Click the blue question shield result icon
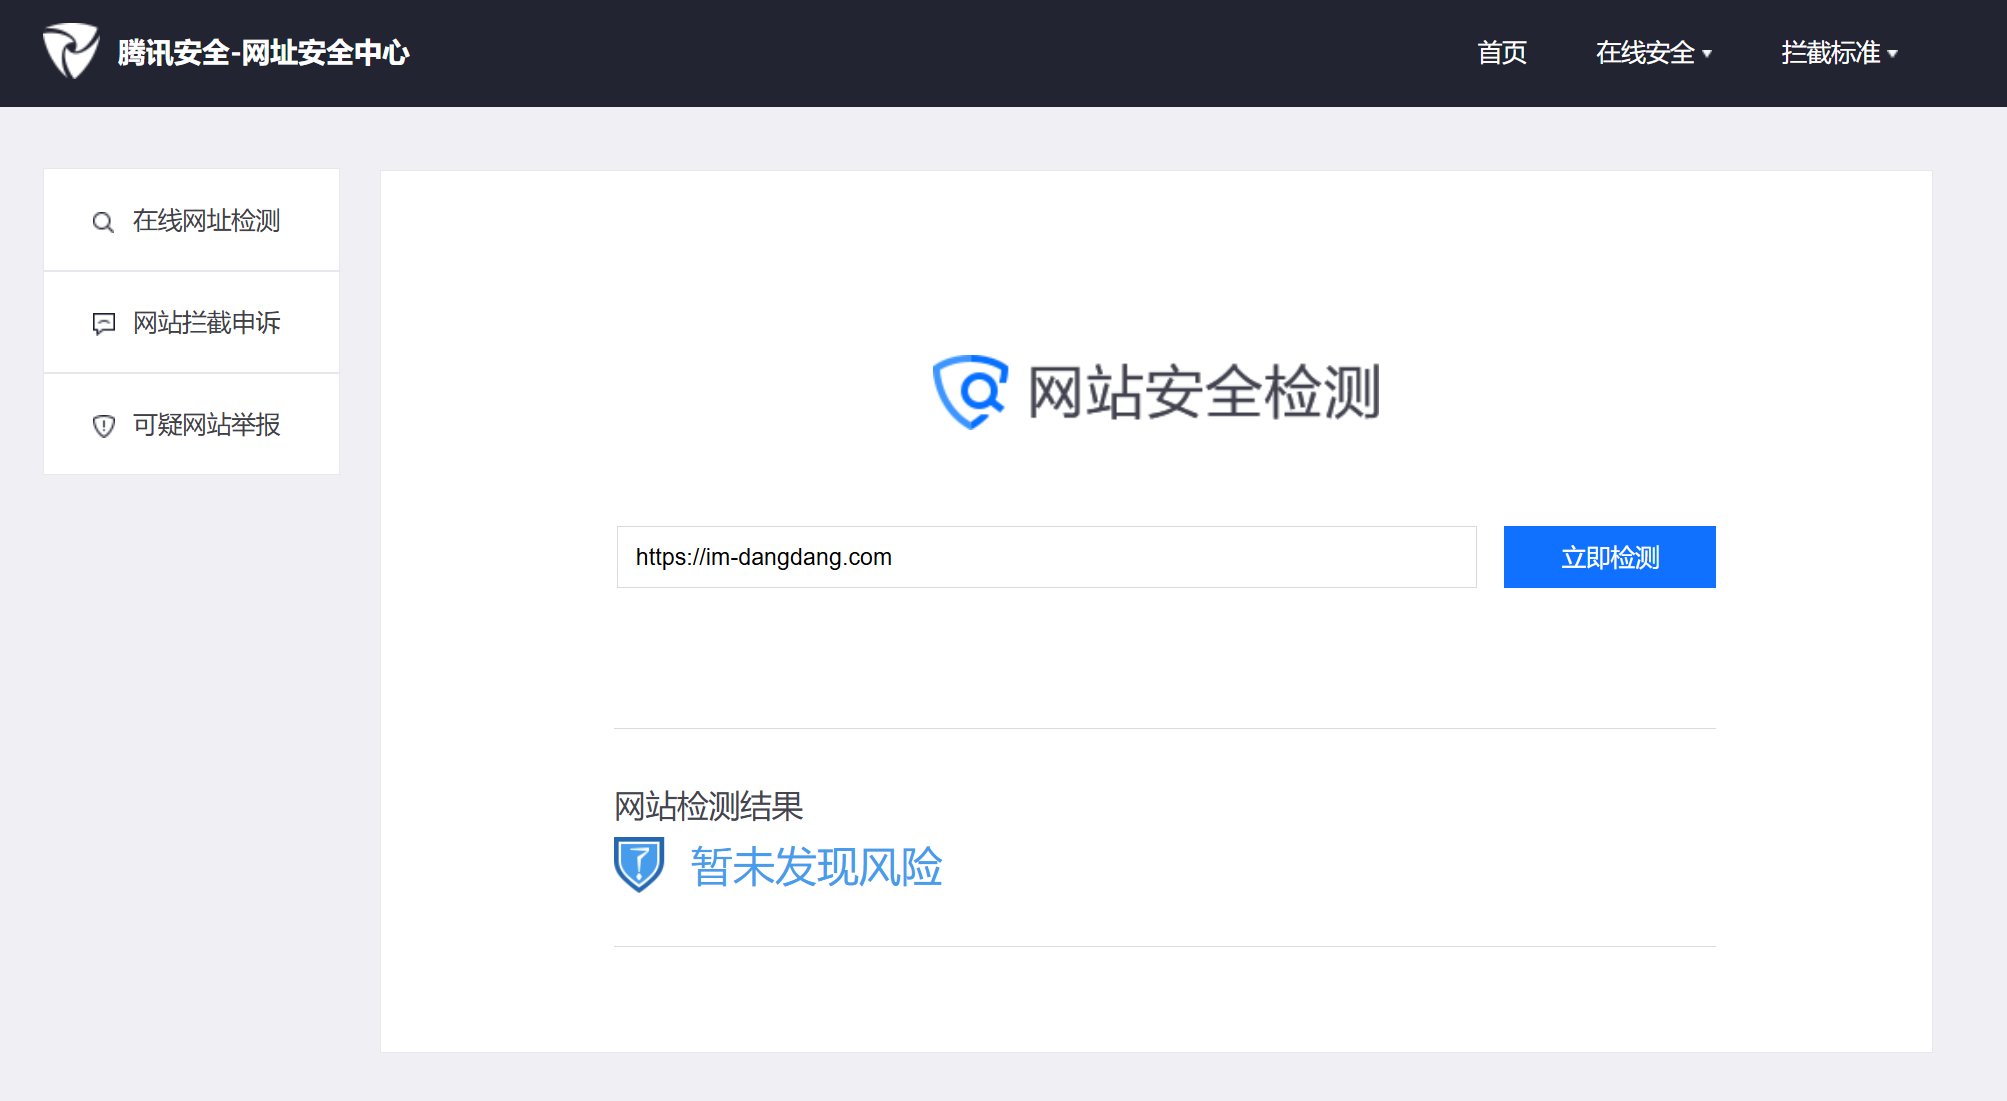Viewport: 2007px width, 1101px height. 639,865
